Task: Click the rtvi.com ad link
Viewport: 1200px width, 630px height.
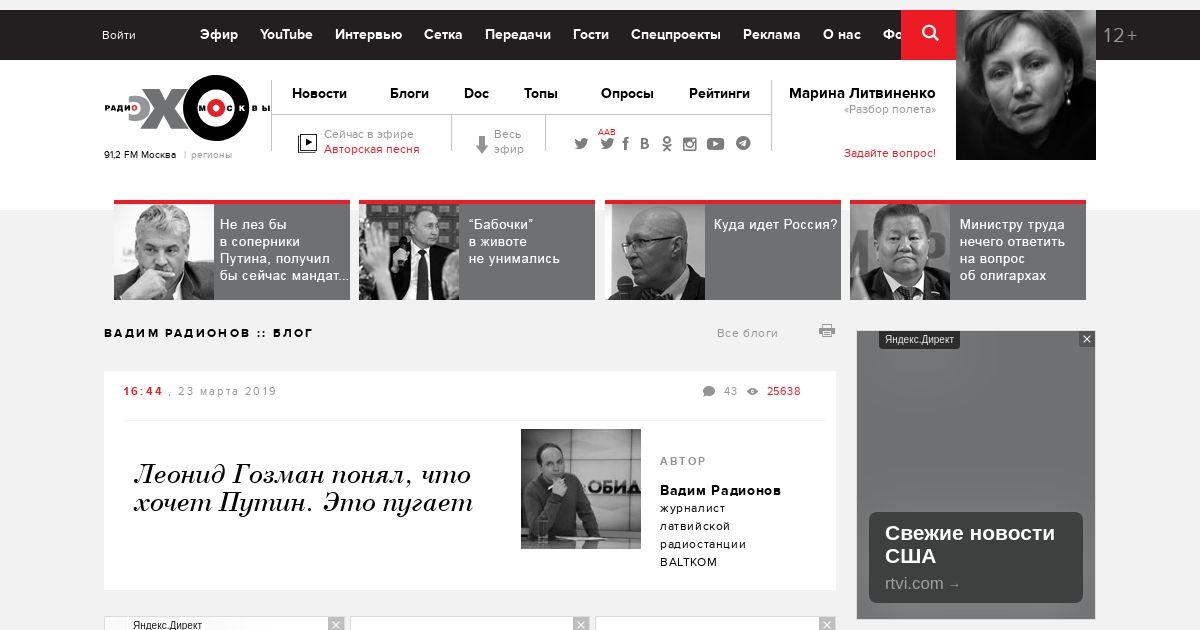Action: (x=922, y=584)
